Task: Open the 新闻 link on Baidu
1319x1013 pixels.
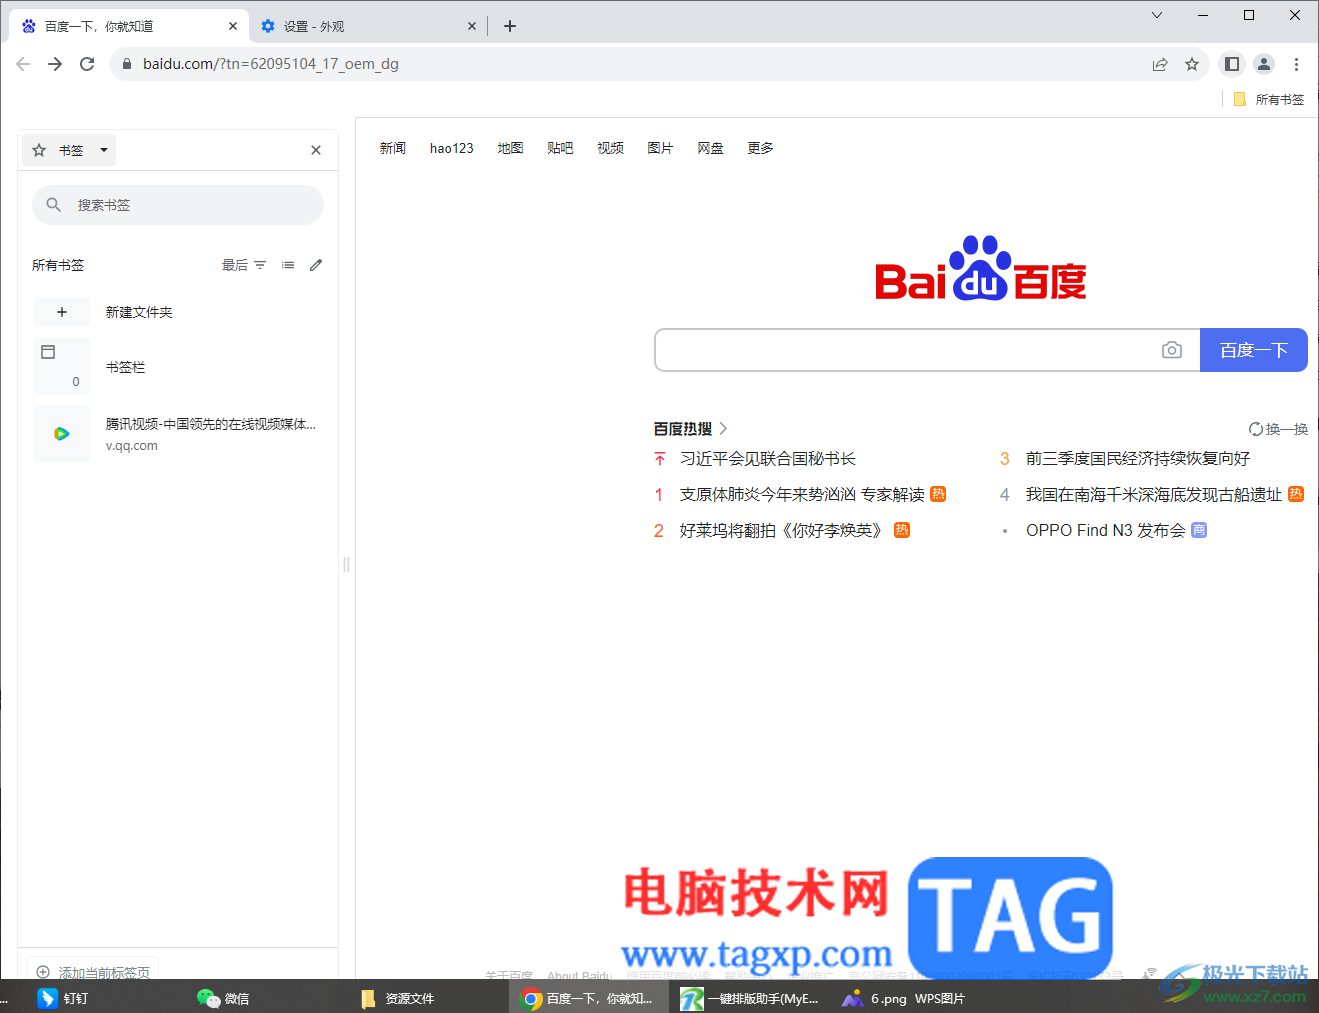Action: click(393, 148)
